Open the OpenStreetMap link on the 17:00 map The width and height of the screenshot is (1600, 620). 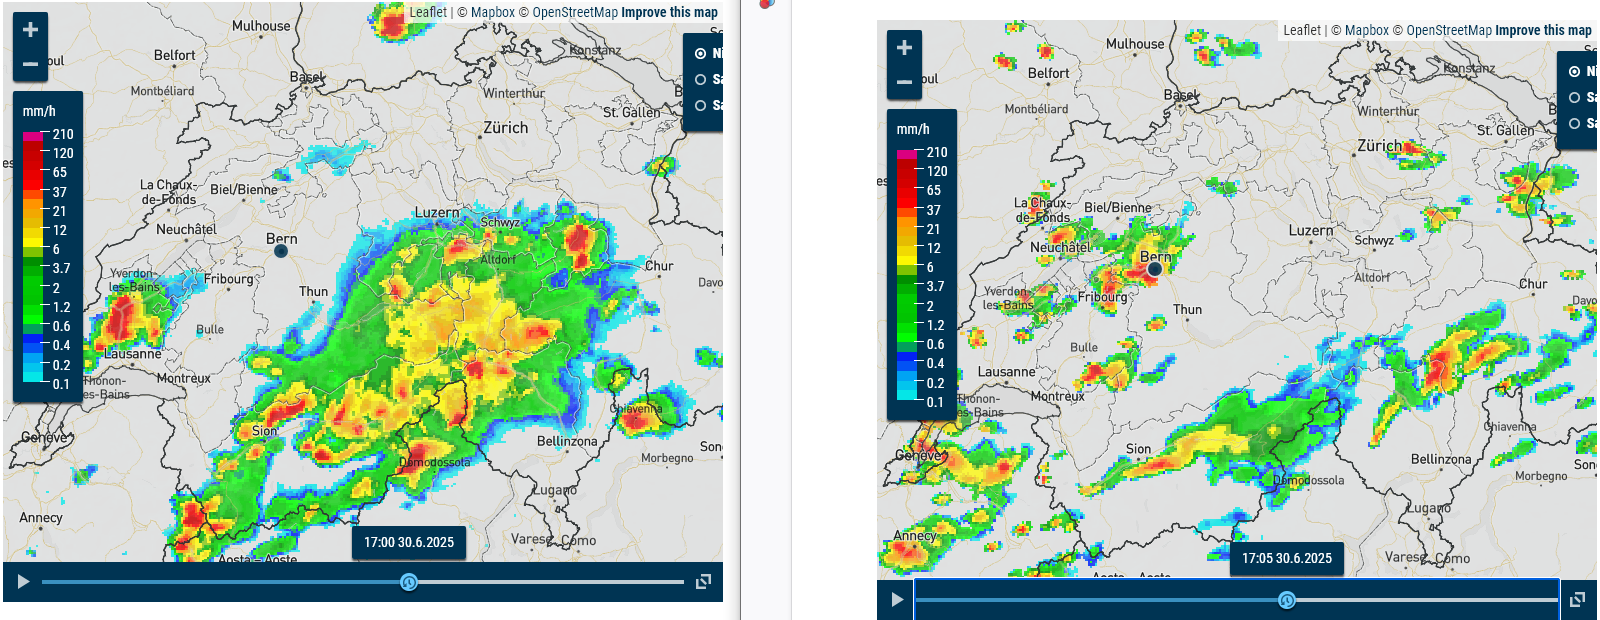tap(575, 12)
